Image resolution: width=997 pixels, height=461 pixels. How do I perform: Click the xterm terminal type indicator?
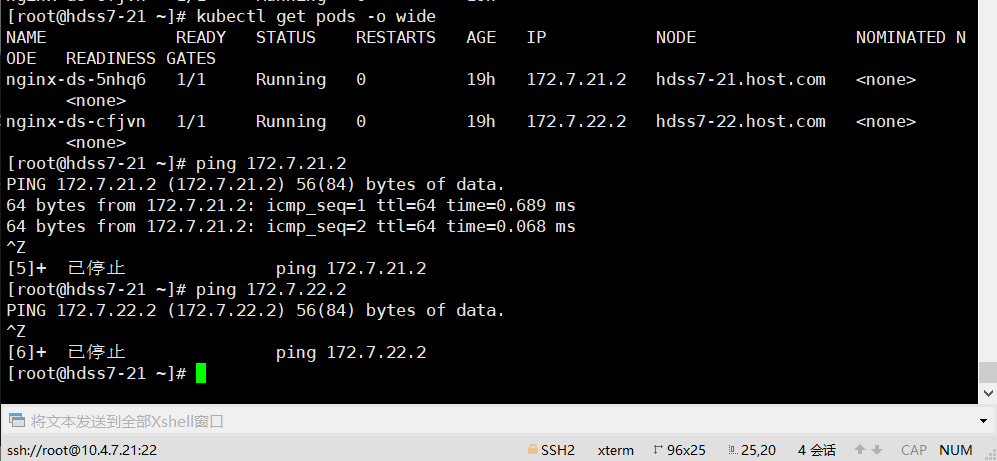pyautogui.click(x=615, y=450)
